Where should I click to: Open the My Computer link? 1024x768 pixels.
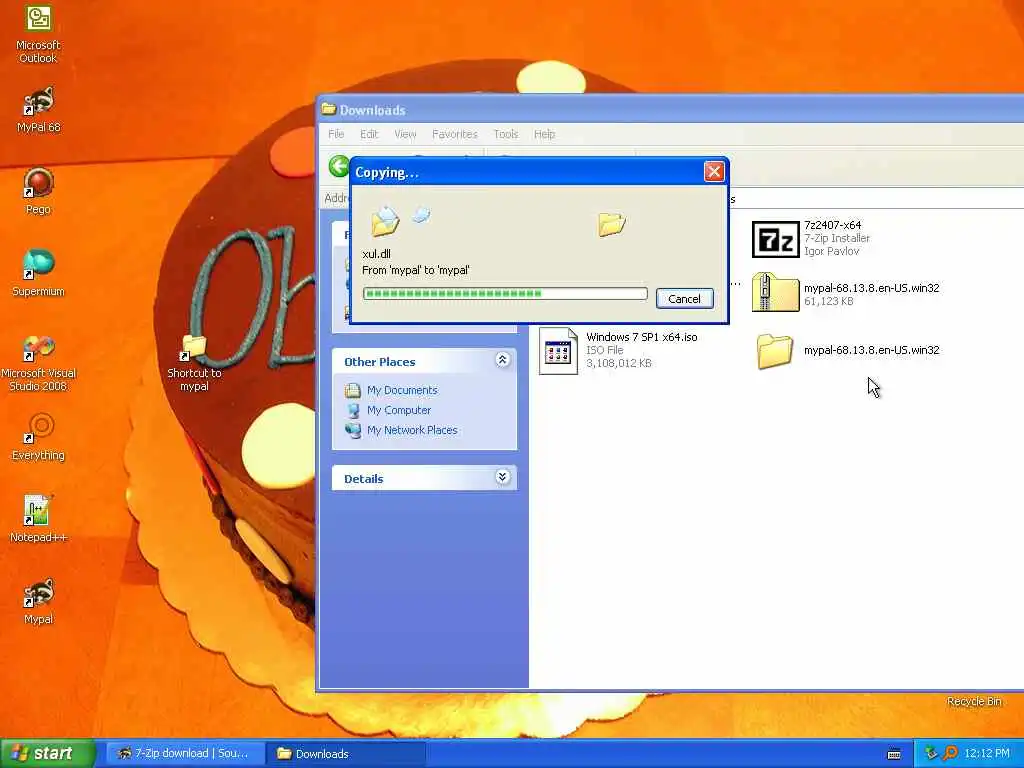[x=398, y=410]
